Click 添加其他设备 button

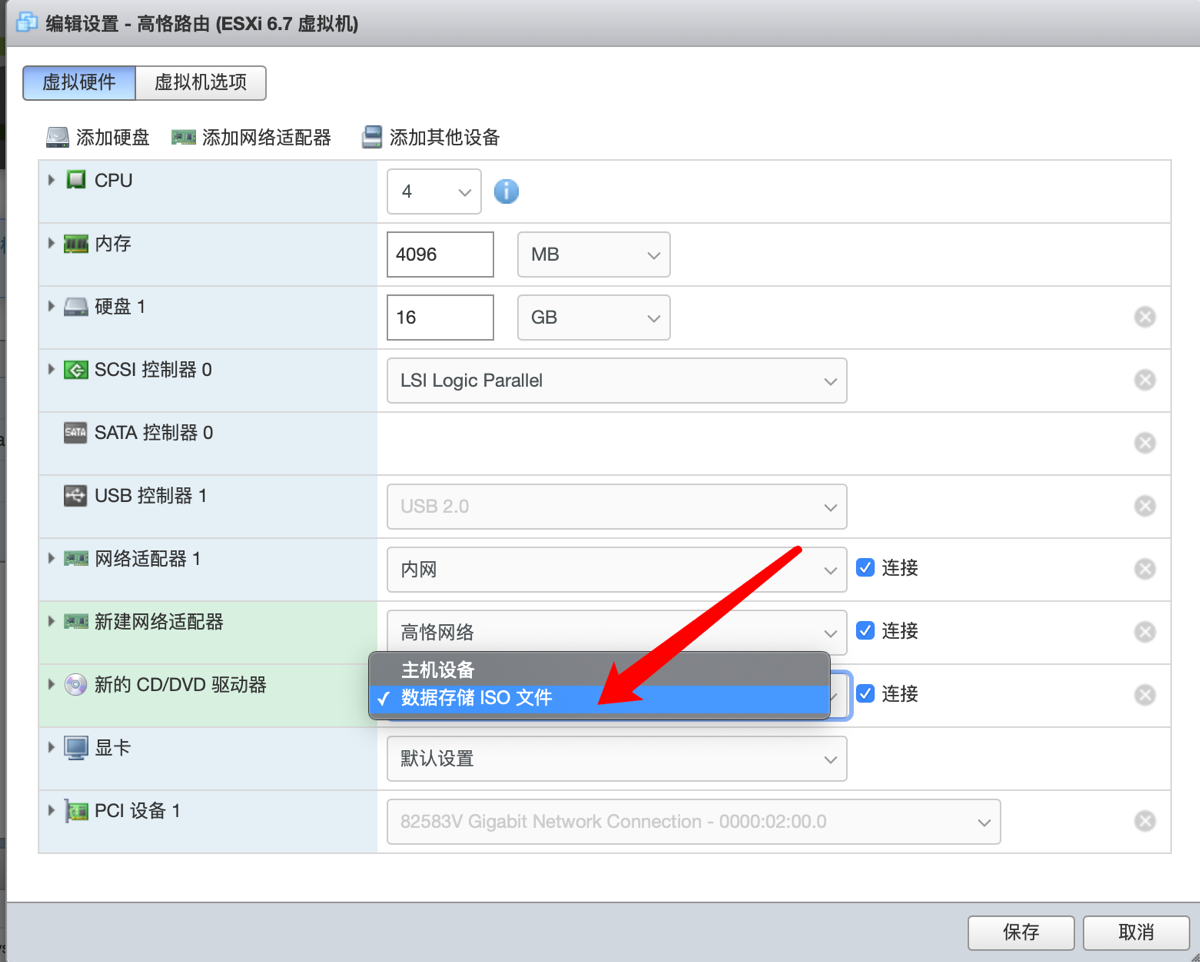431,138
